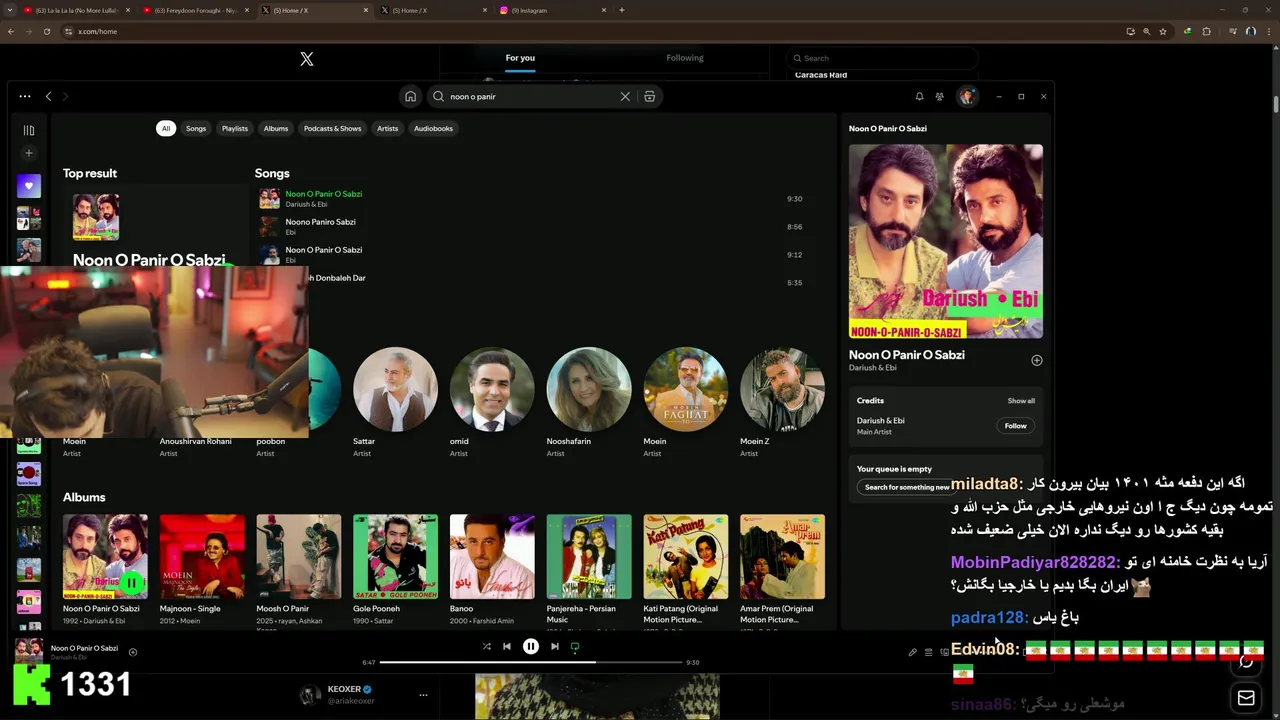
Task: Toggle shuffle in player controls
Action: click(486, 647)
